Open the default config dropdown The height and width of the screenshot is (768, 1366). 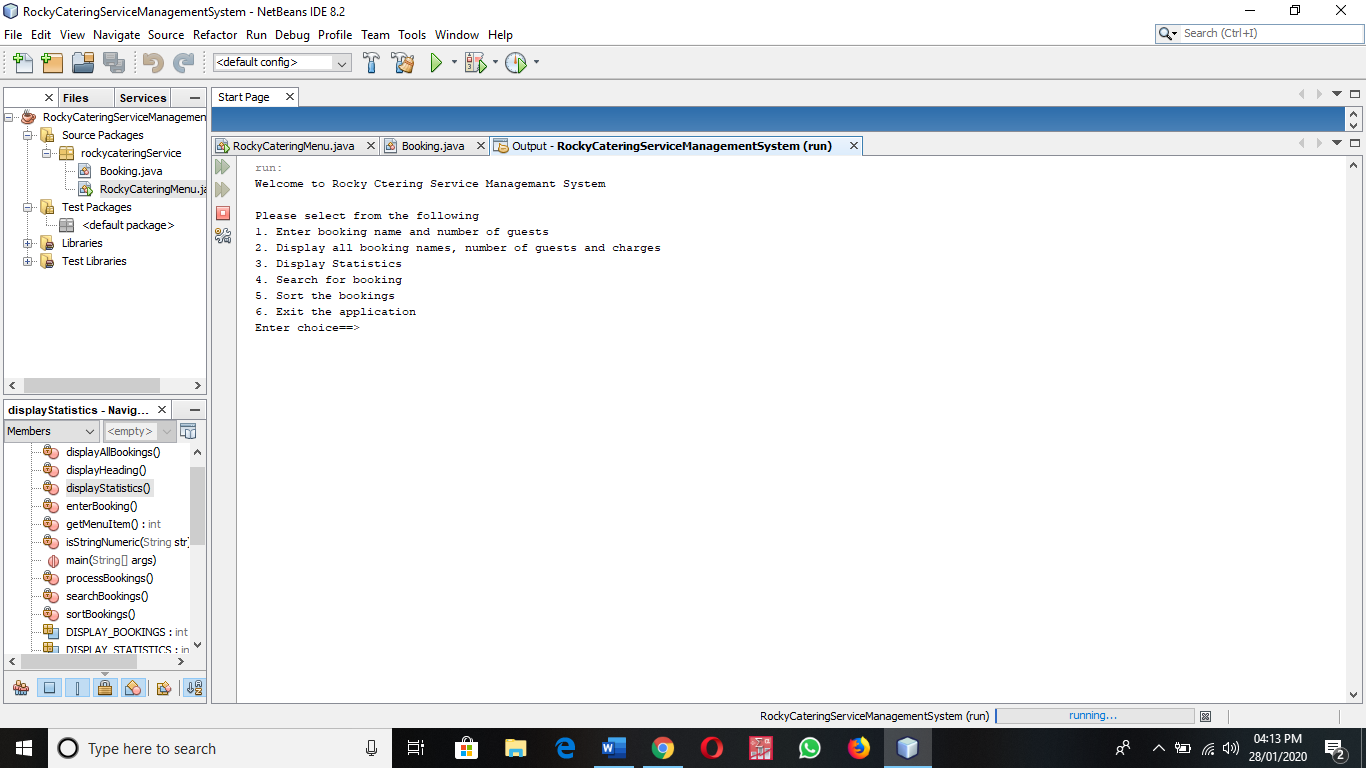[282, 63]
